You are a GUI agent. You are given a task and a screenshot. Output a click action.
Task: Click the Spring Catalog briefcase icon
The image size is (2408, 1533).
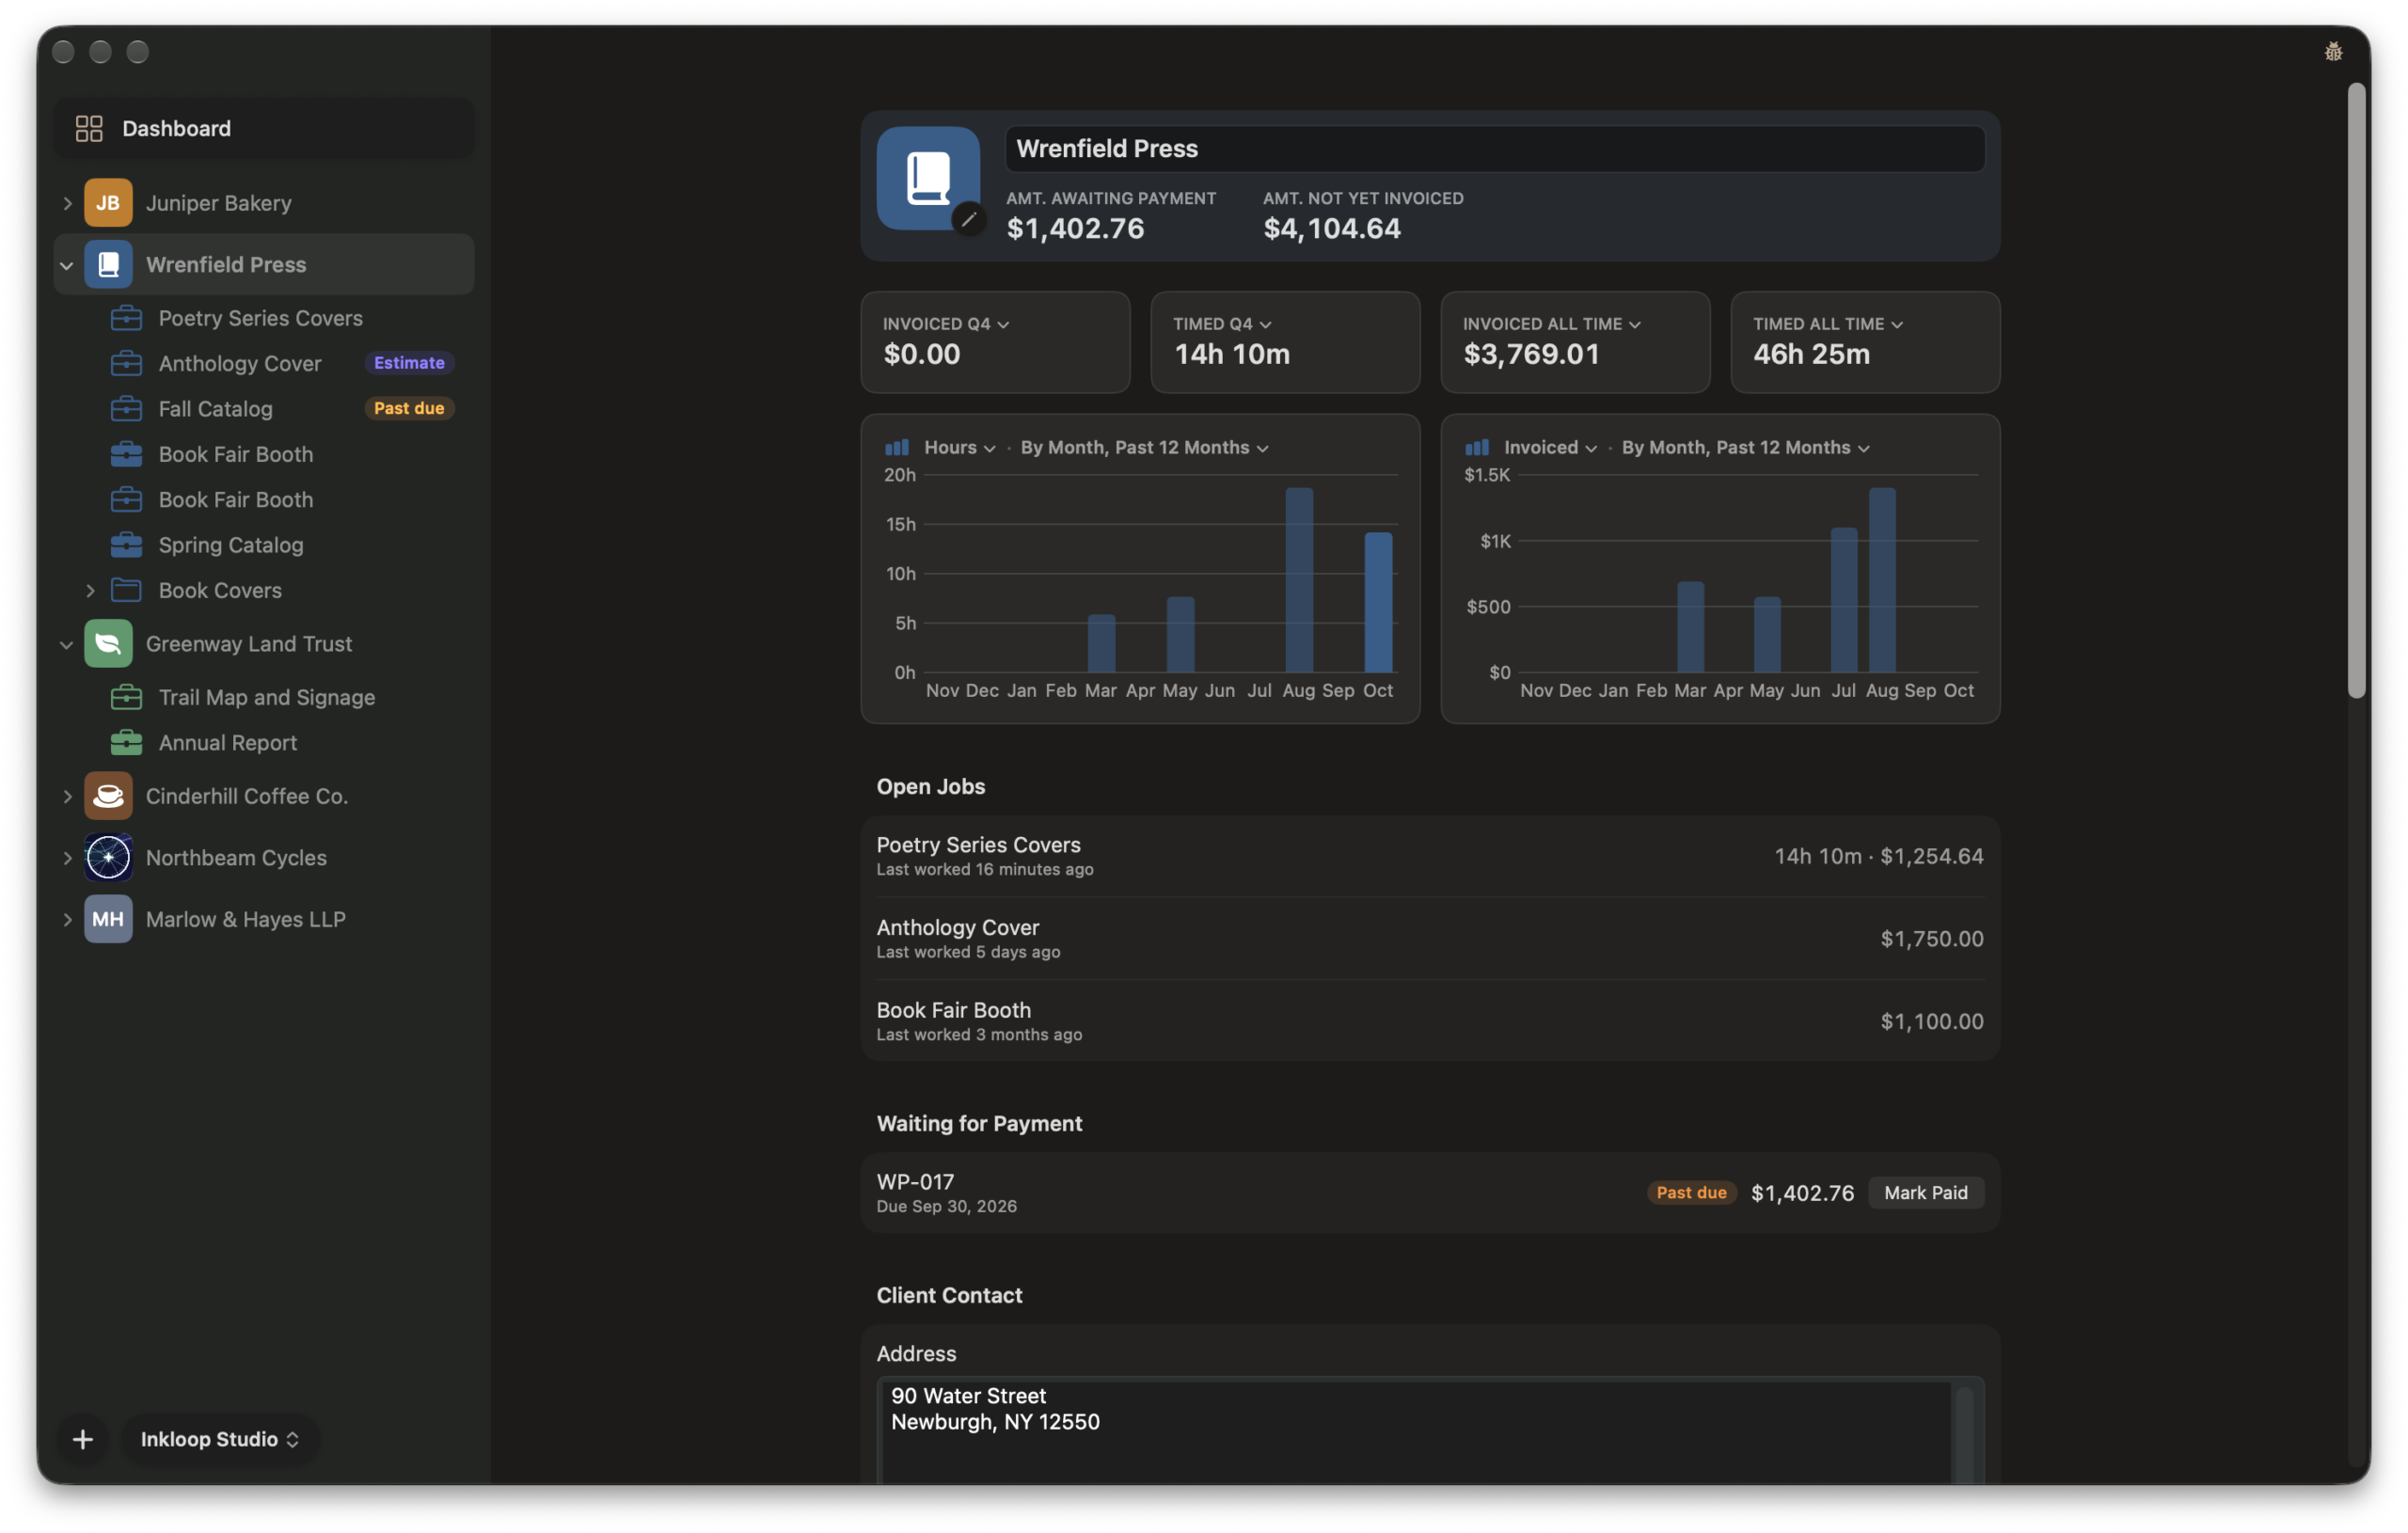coord(126,545)
